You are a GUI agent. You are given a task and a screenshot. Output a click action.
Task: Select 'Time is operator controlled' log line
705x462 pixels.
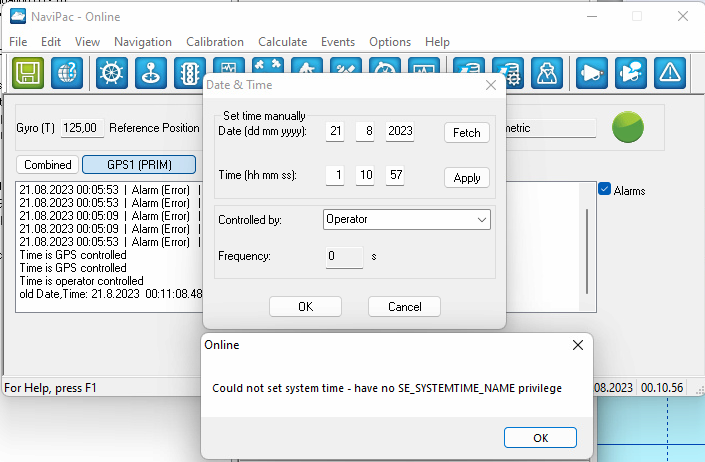pyautogui.click(x=81, y=281)
